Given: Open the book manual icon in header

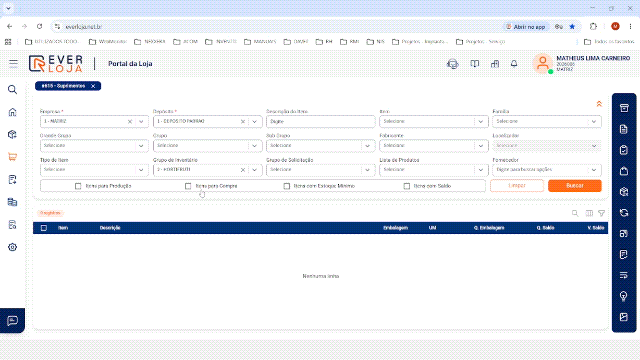Looking at the screenshot, I should point(474,64).
